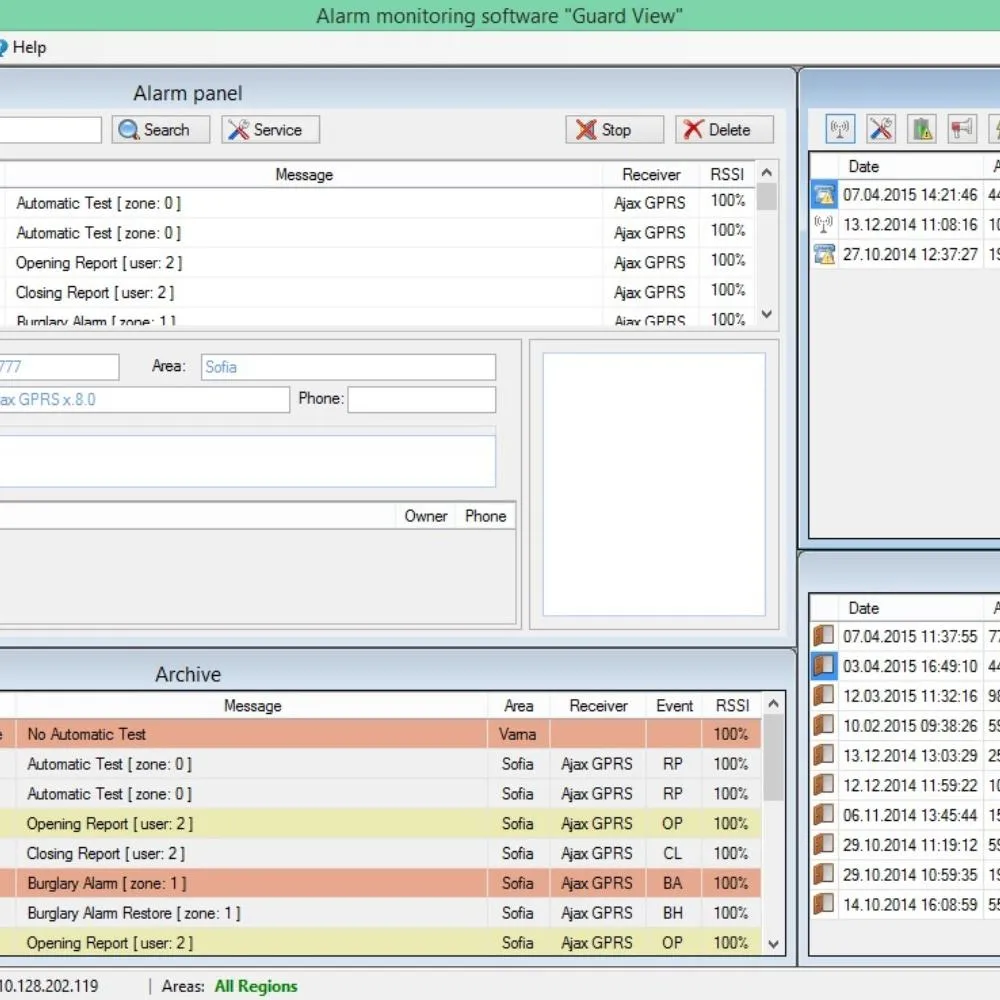
Task: Select Closing Report [user: 2] archive row
Action: pyautogui.click(x=381, y=853)
